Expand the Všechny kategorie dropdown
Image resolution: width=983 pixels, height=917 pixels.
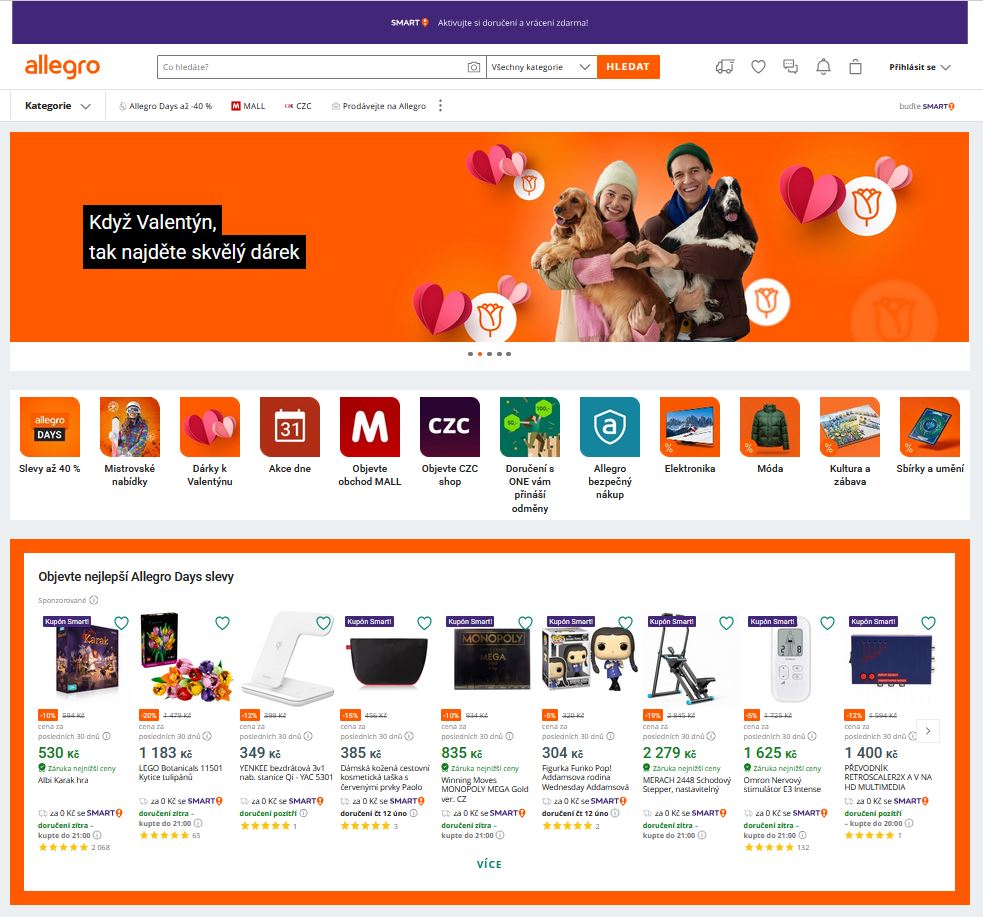pyautogui.click(x=541, y=67)
